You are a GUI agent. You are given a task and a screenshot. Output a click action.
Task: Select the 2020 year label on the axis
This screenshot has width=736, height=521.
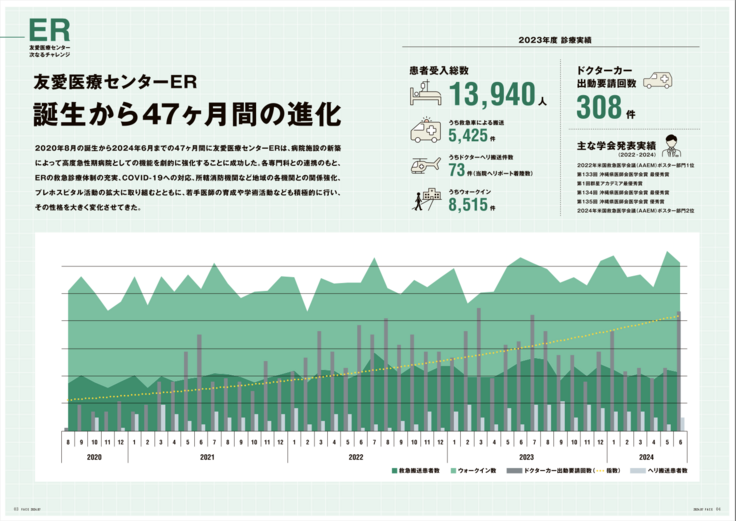(x=93, y=456)
